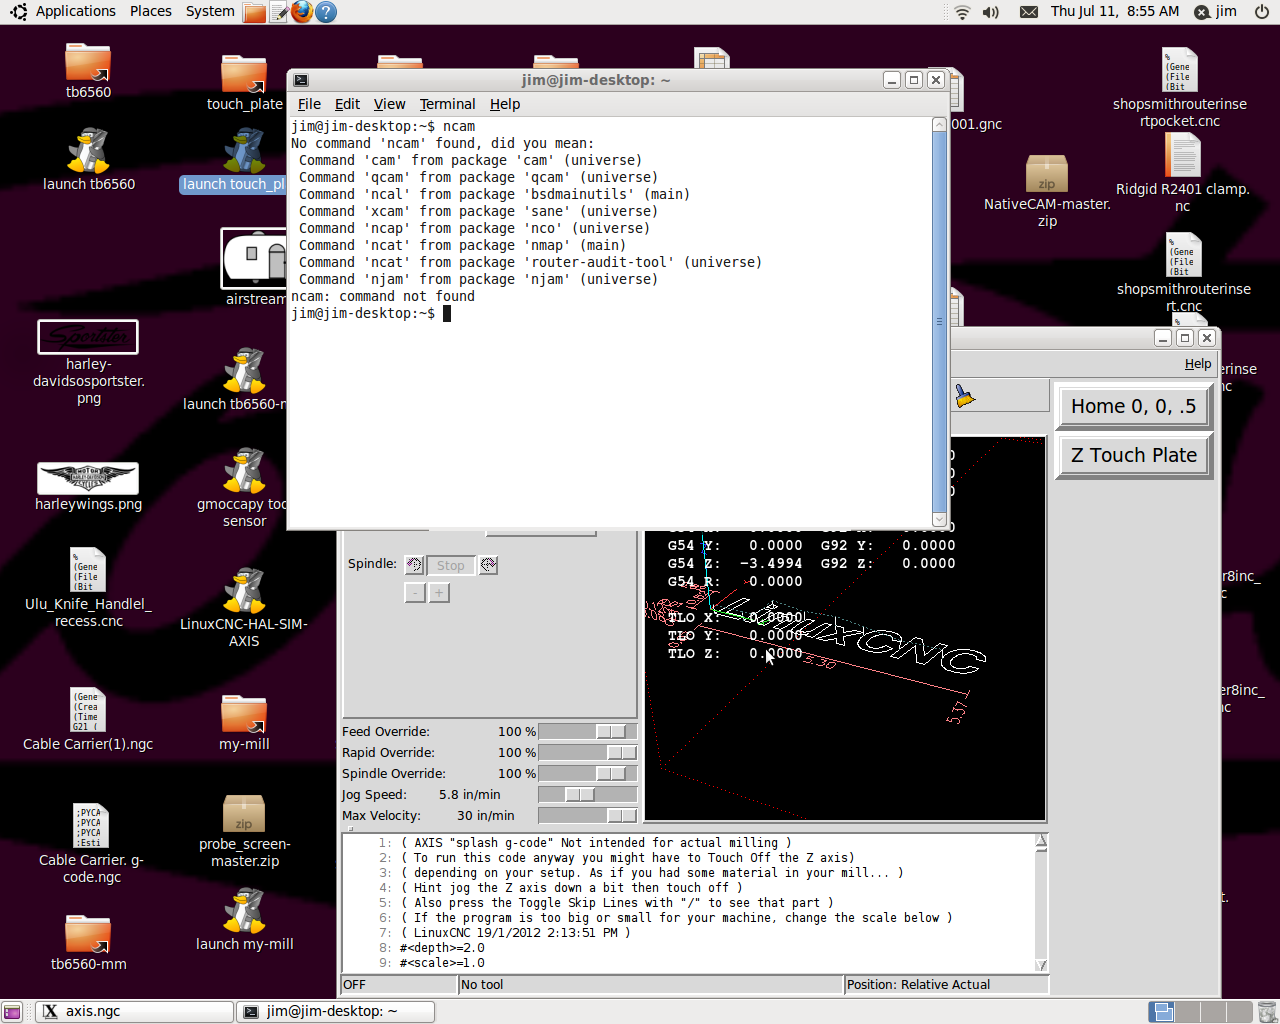Viewport: 1280px width, 1024px height.
Task: Open the terminal window menu icon in title bar
Action: click(301, 80)
